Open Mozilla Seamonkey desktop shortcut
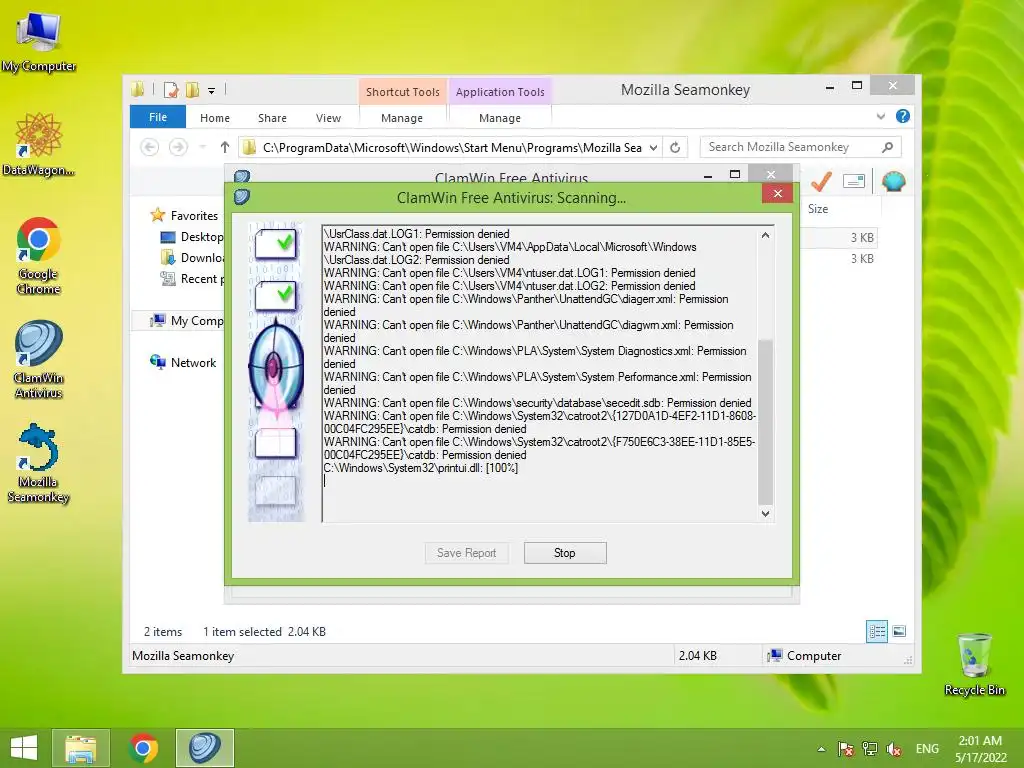Screen dimensions: 1024x768 tap(39, 462)
